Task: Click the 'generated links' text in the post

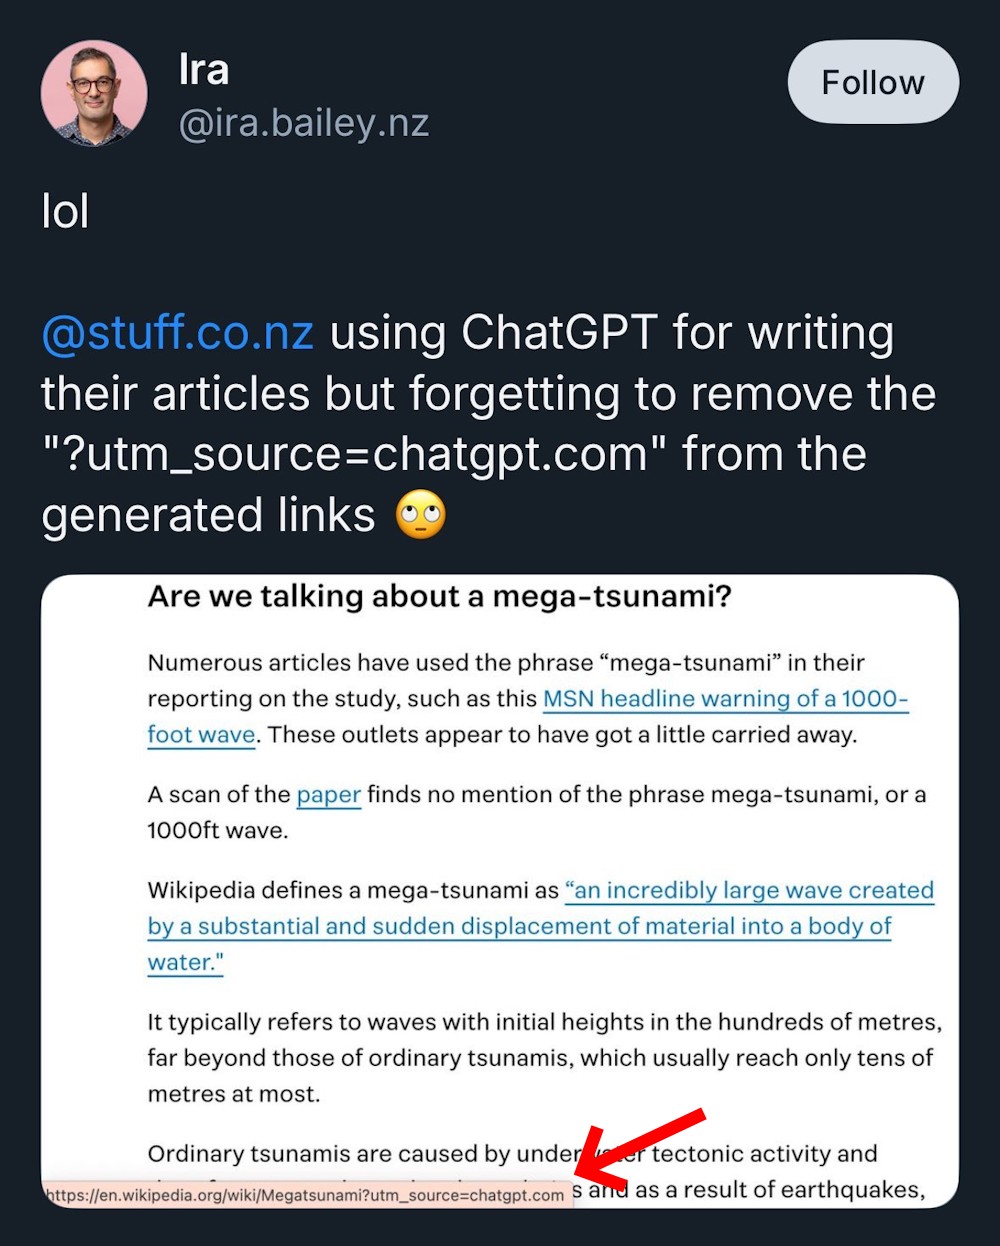Action: [208, 515]
